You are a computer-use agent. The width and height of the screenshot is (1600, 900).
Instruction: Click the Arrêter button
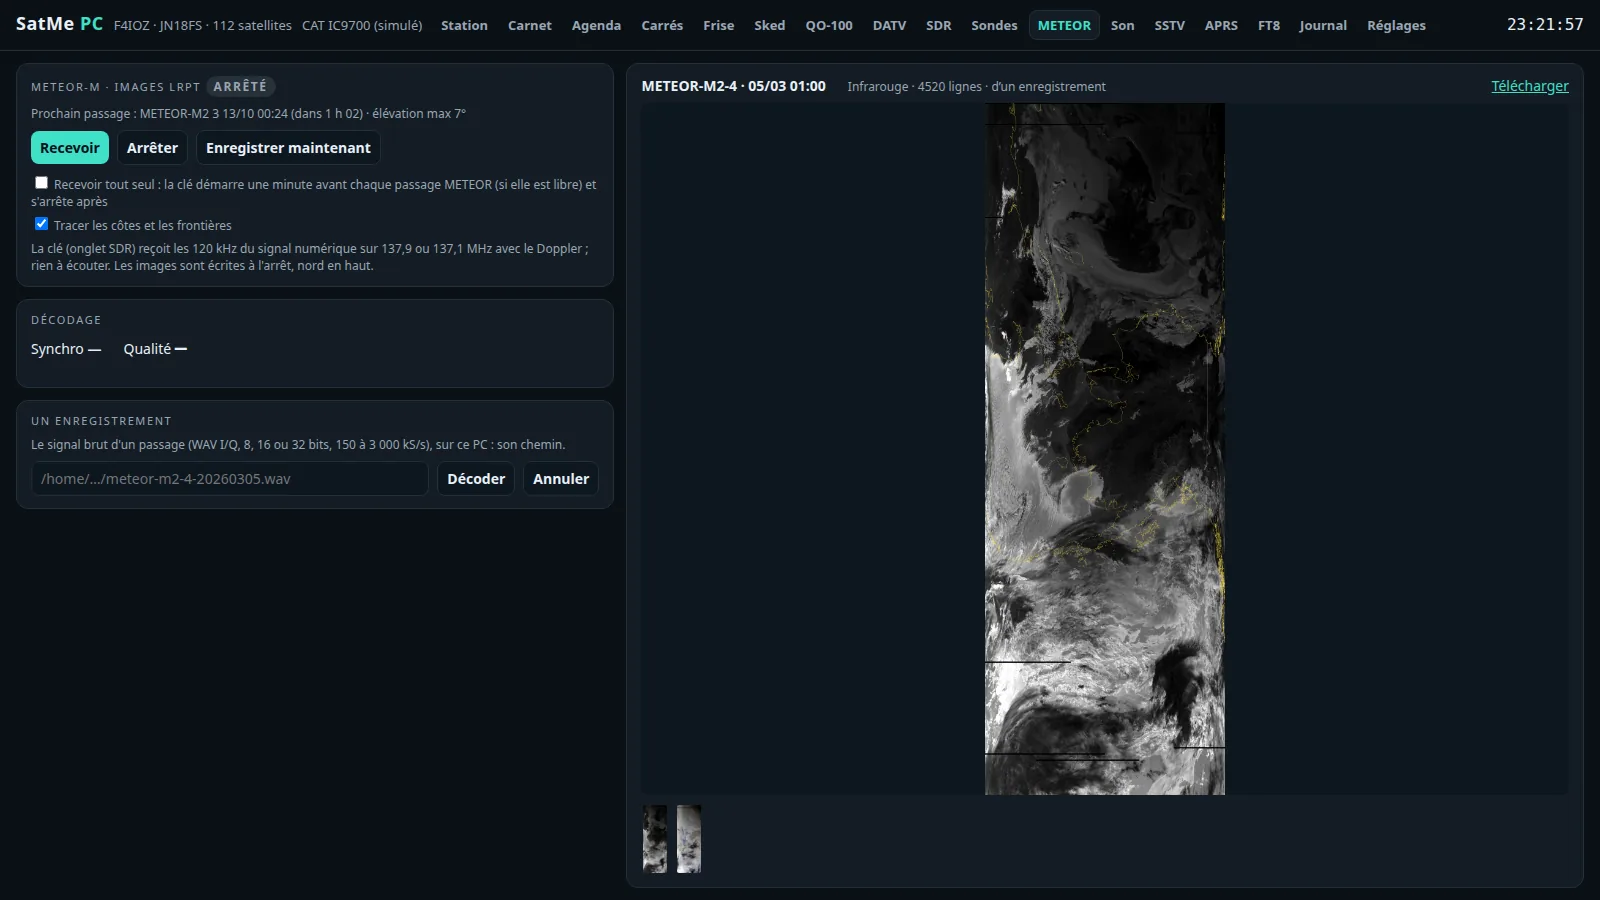click(152, 148)
